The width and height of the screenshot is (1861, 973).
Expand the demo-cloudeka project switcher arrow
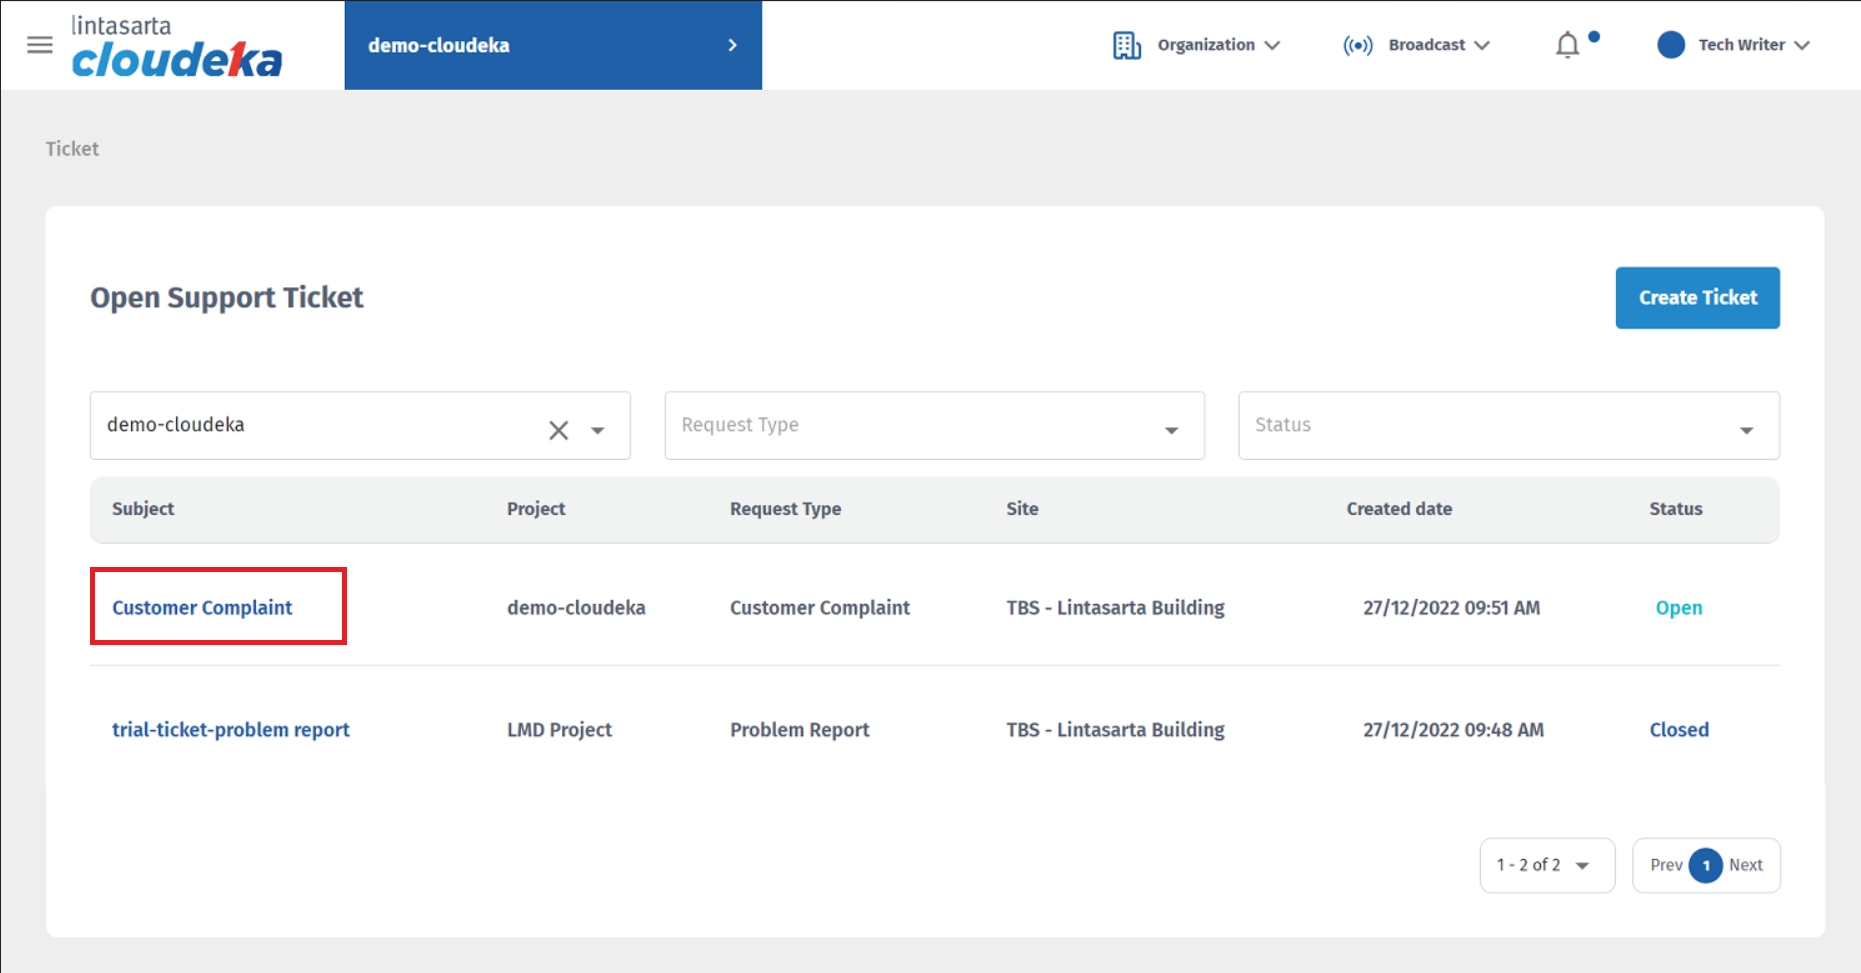[732, 45]
